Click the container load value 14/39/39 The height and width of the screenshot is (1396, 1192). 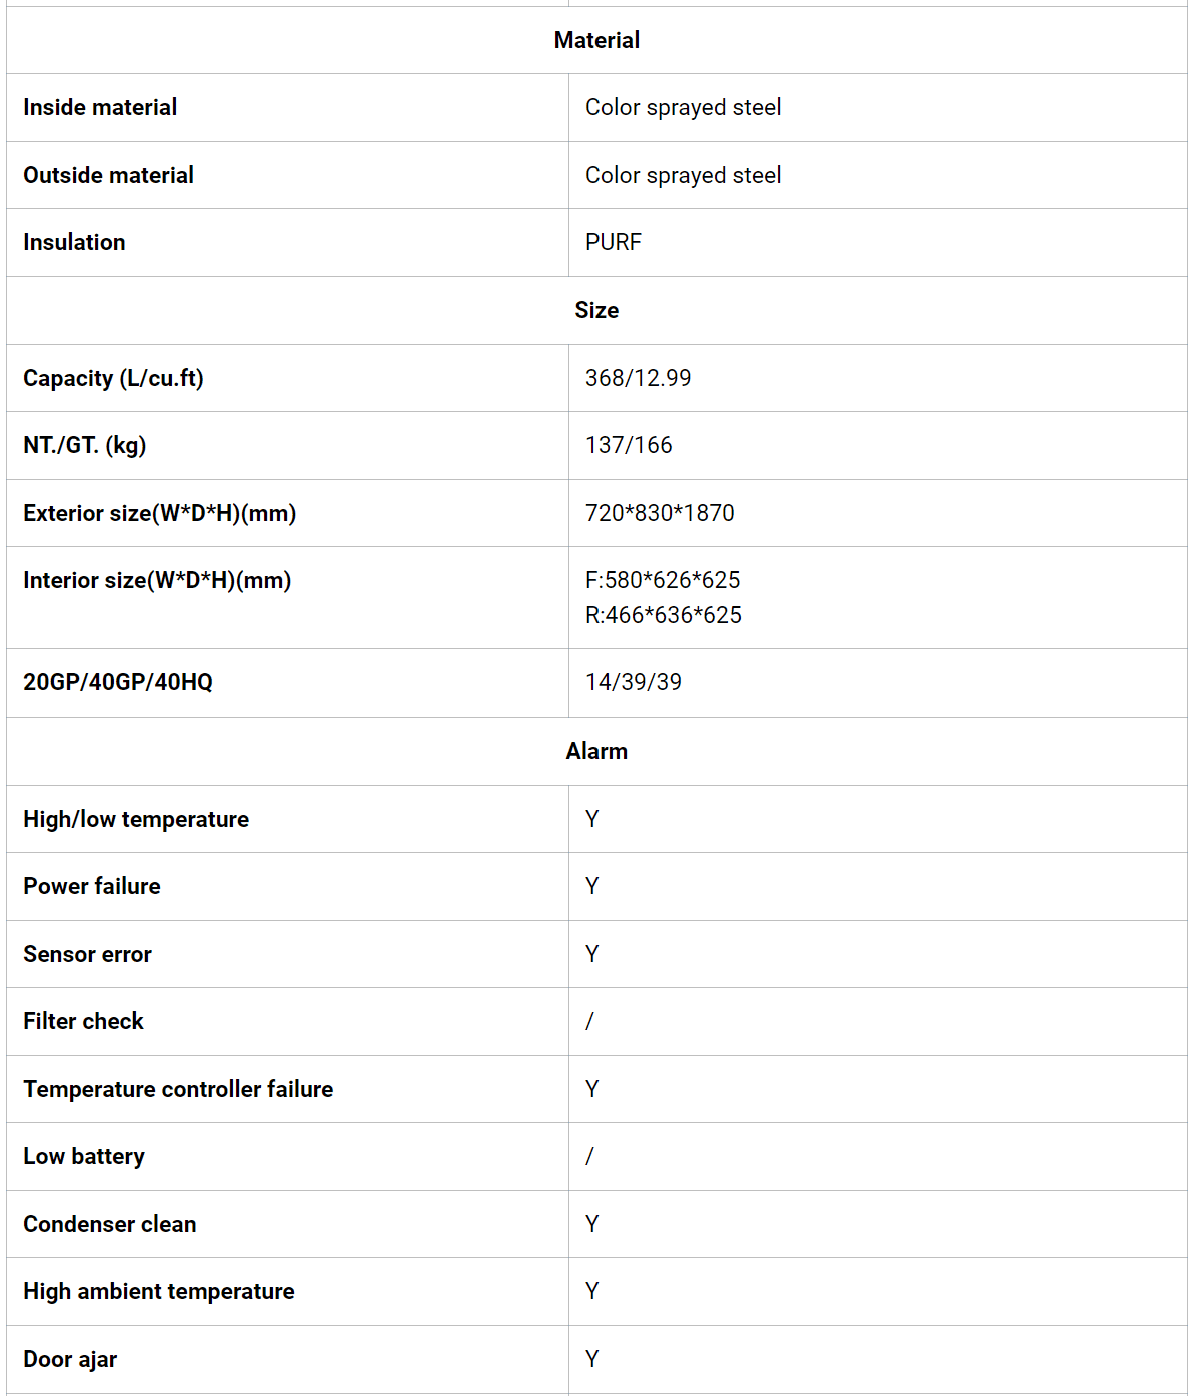(x=633, y=682)
